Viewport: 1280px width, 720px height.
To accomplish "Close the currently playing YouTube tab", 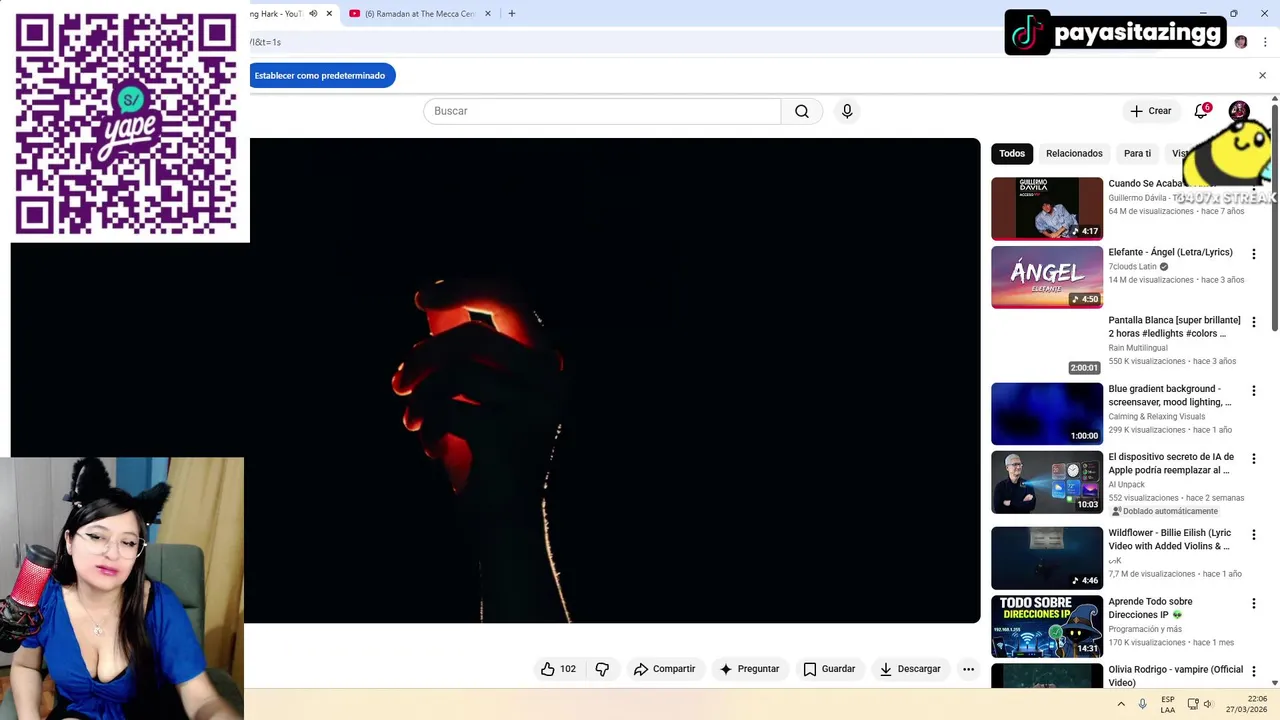I will (x=329, y=14).
